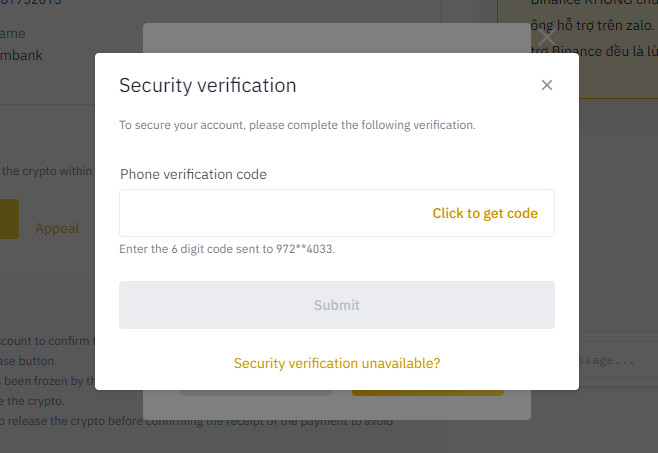This screenshot has width=658, height=453.
Task: Click the secure your account description
Action: tap(297, 125)
